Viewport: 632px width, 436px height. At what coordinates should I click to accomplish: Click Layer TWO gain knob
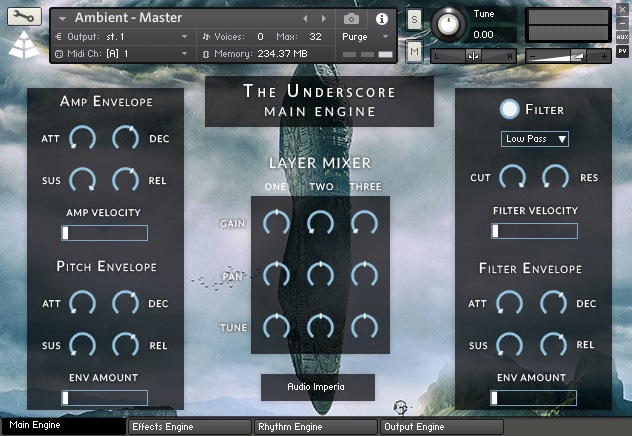(320, 223)
